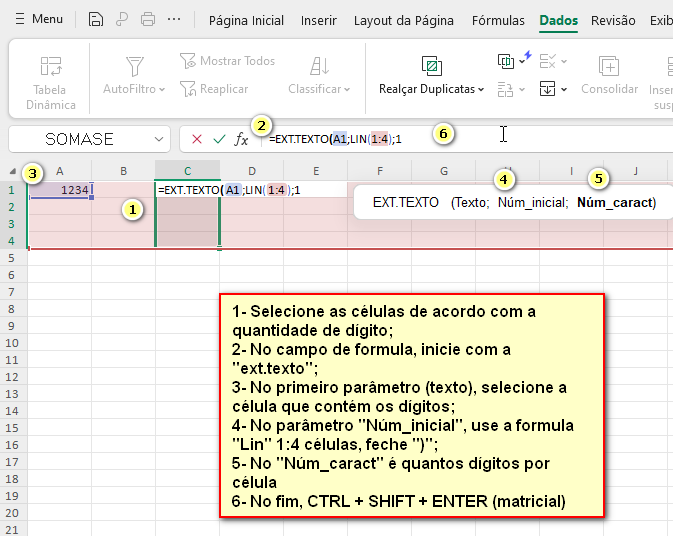This screenshot has height=536, width=673.
Task: Click the Tabela Dinâmica icon
Action: tap(50, 67)
